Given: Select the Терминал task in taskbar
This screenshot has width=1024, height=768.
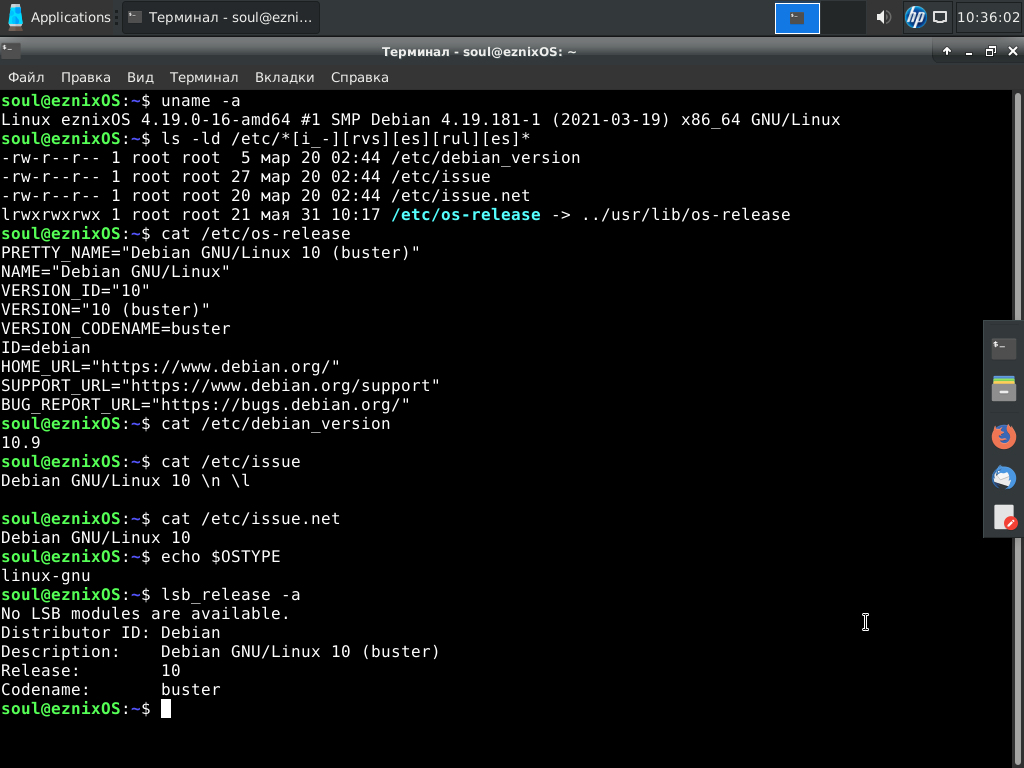Looking at the screenshot, I should click(x=221, y=17).
